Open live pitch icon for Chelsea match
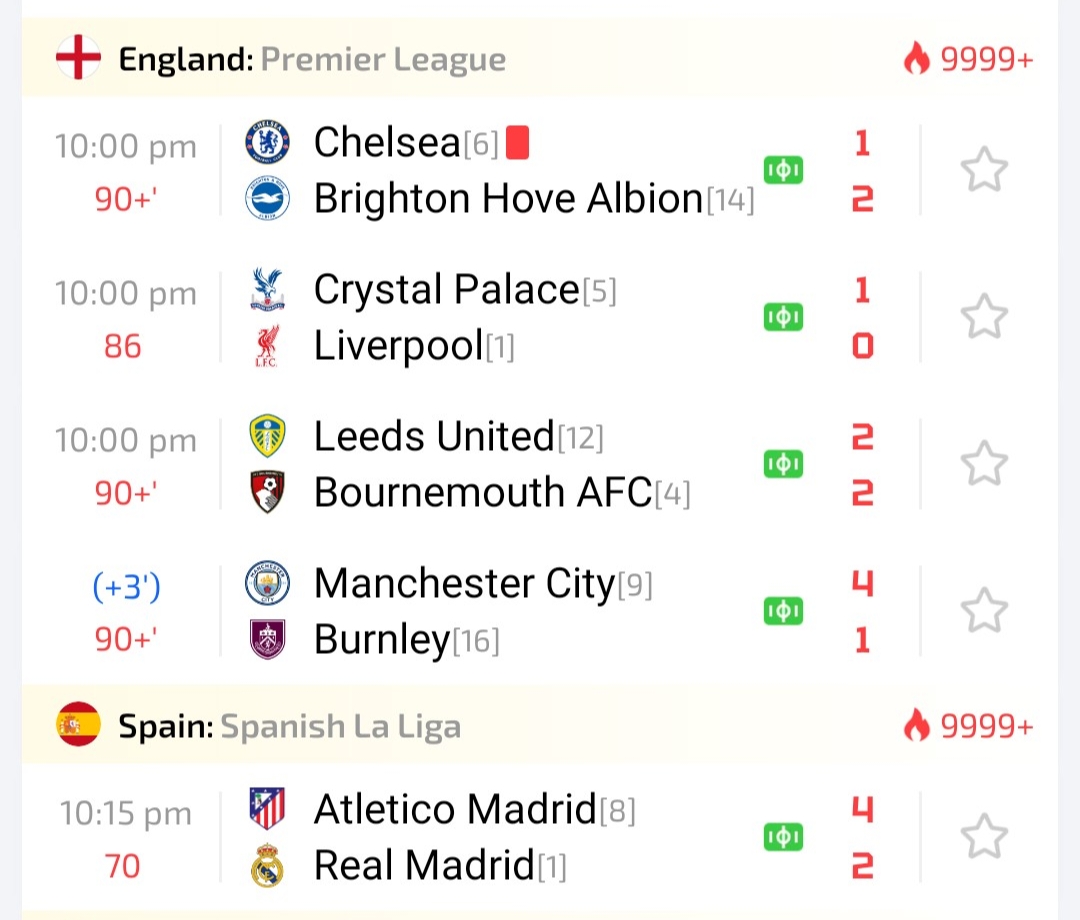This screenshot has width=1080, height=920. coord(783,171)
